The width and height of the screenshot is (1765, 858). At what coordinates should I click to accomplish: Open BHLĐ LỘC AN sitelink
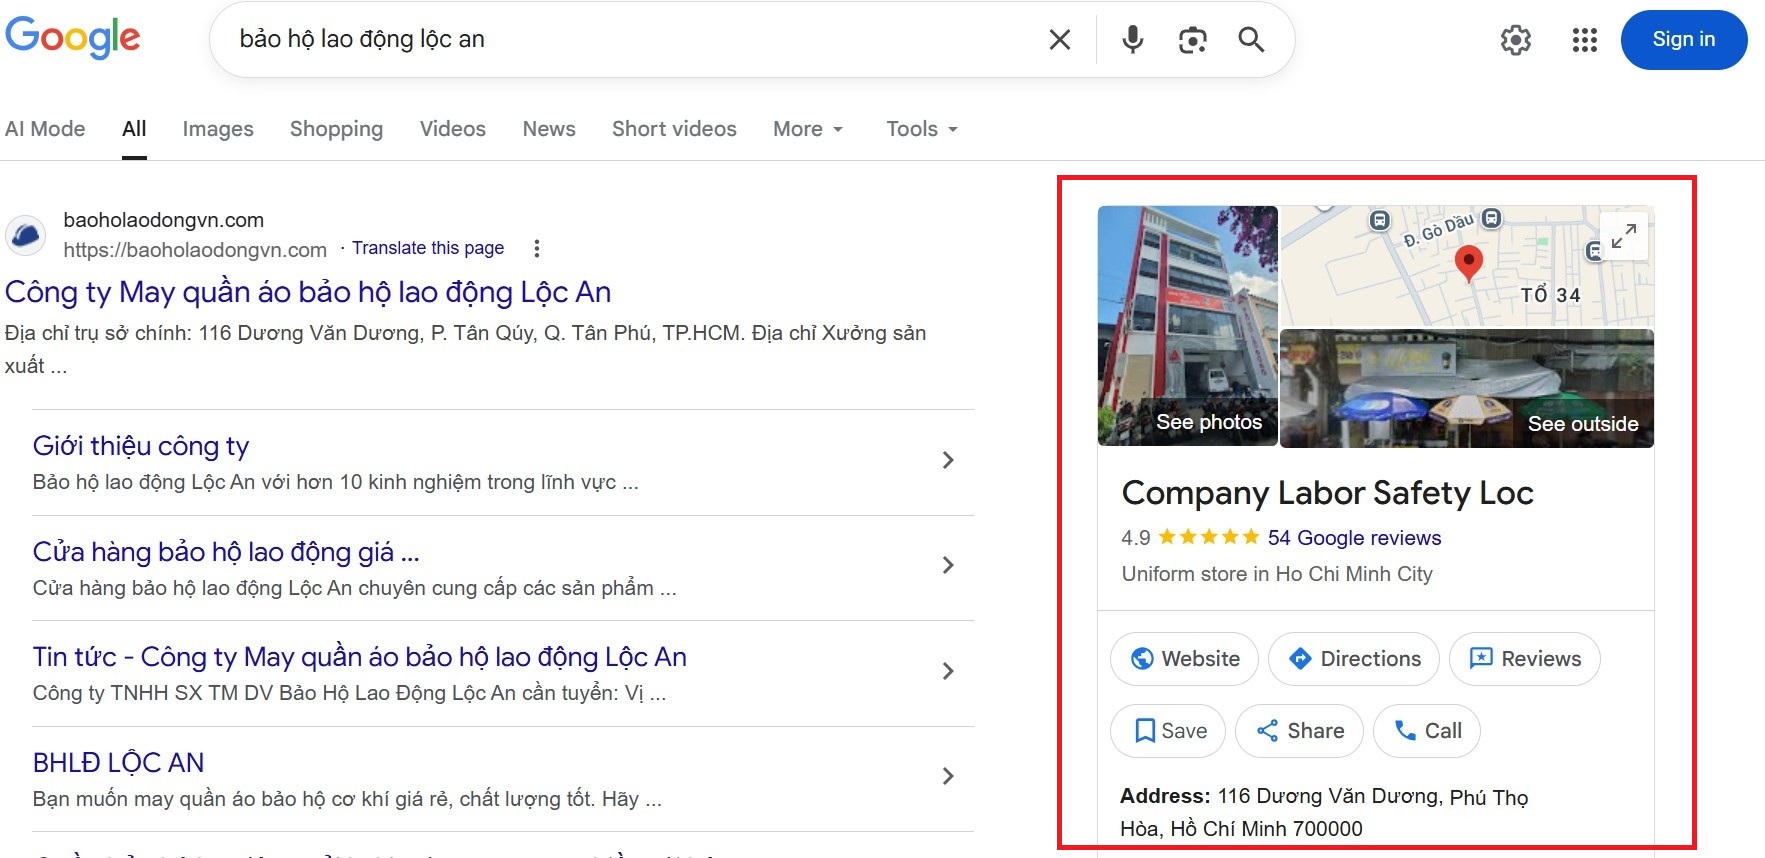118,763
